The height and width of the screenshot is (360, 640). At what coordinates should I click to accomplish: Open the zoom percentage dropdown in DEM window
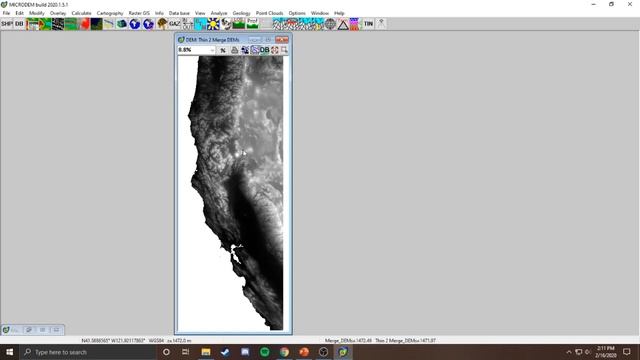point(212,50)
